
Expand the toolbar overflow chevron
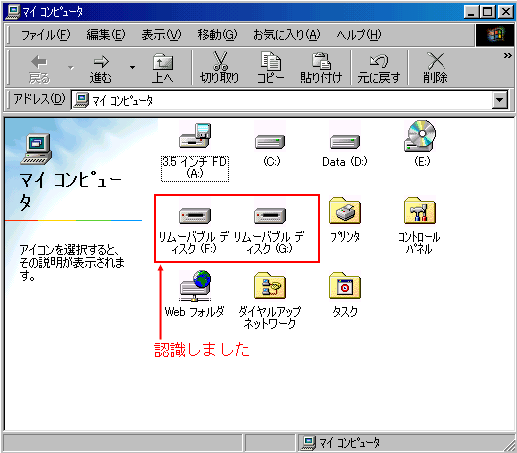point(507,56)
